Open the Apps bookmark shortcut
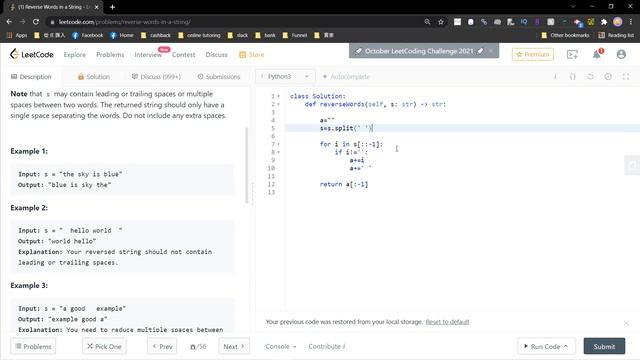Image resolution: width=640 pixels, height=360 pixels. coord(17,36)
